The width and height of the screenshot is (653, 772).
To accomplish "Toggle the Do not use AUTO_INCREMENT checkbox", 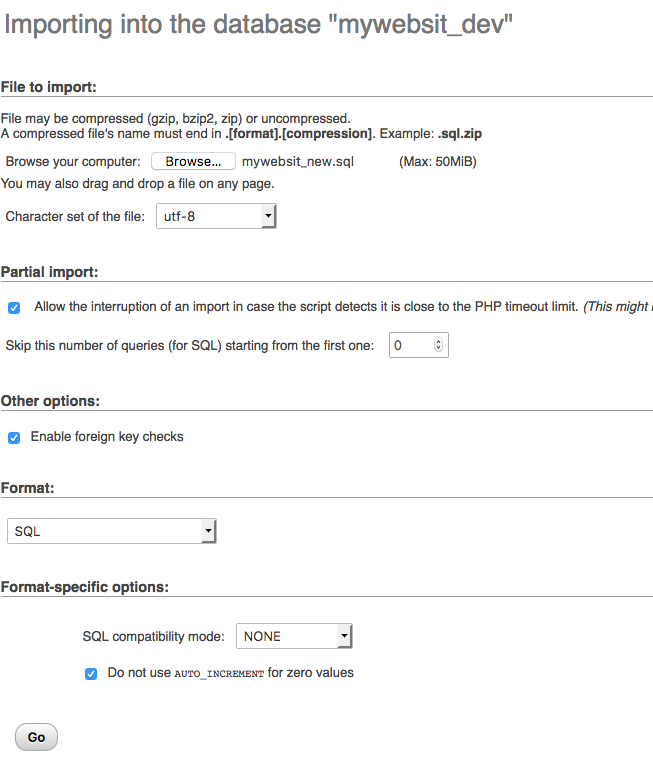I will (91, 674).
